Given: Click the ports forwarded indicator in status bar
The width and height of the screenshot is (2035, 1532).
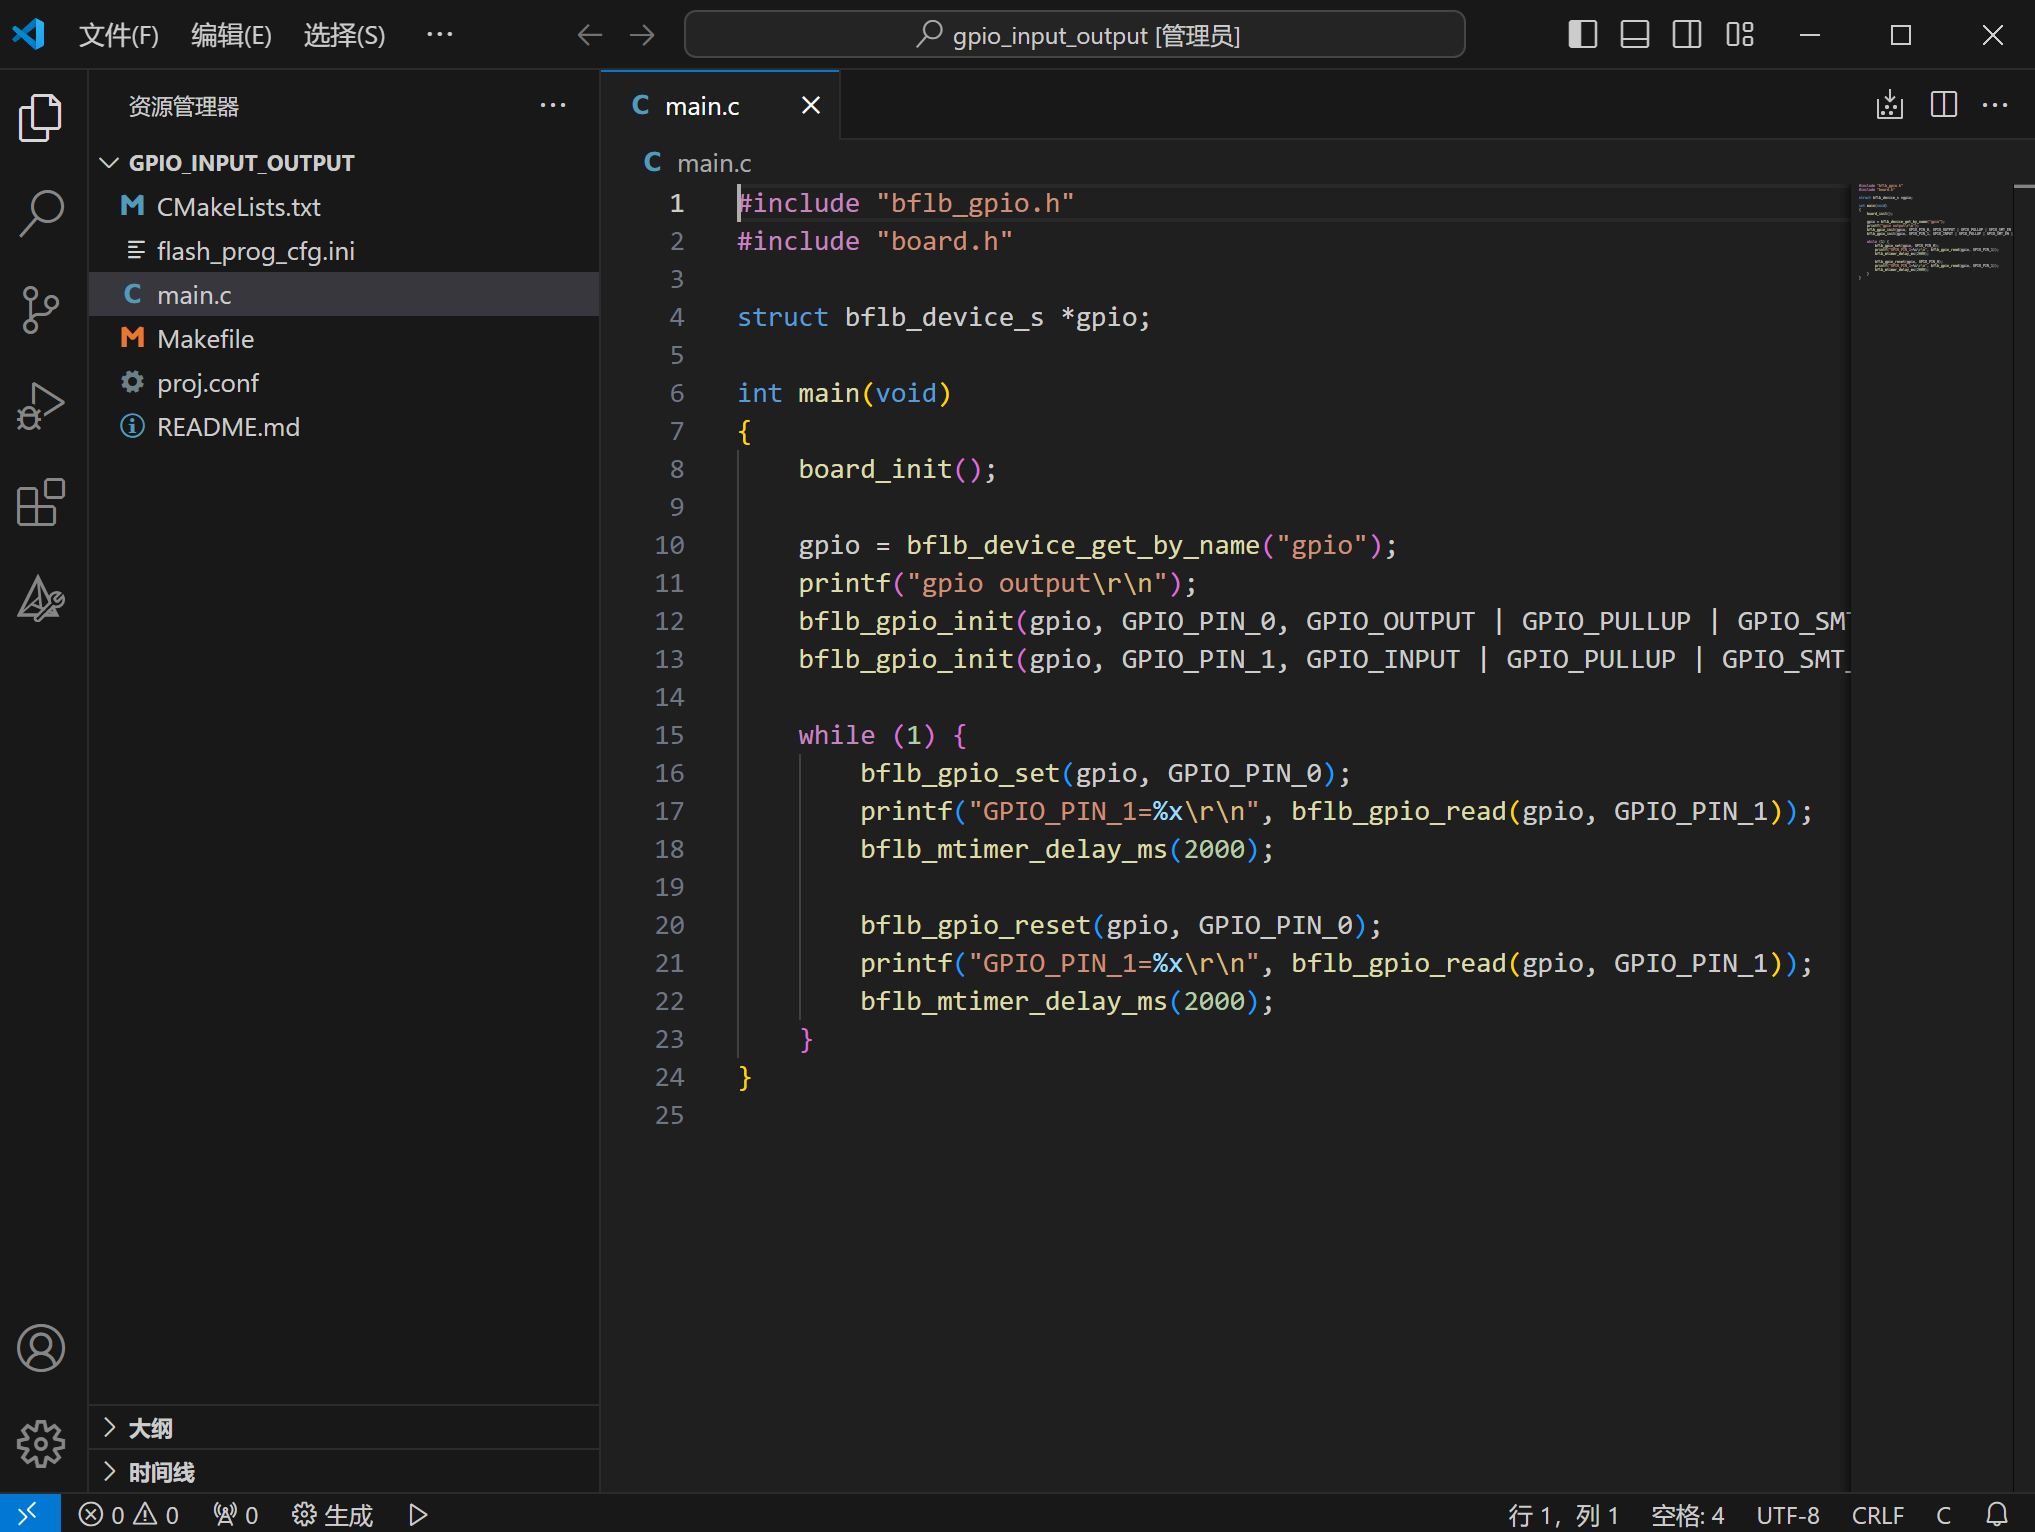Looking at the screenshot, I should pyautogui.click(x=236, y=1515).
